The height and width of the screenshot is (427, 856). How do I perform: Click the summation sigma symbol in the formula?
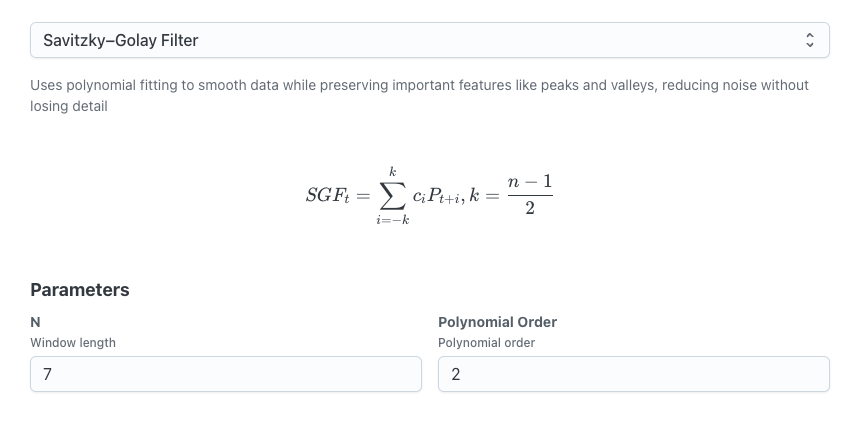pos(392,194)
